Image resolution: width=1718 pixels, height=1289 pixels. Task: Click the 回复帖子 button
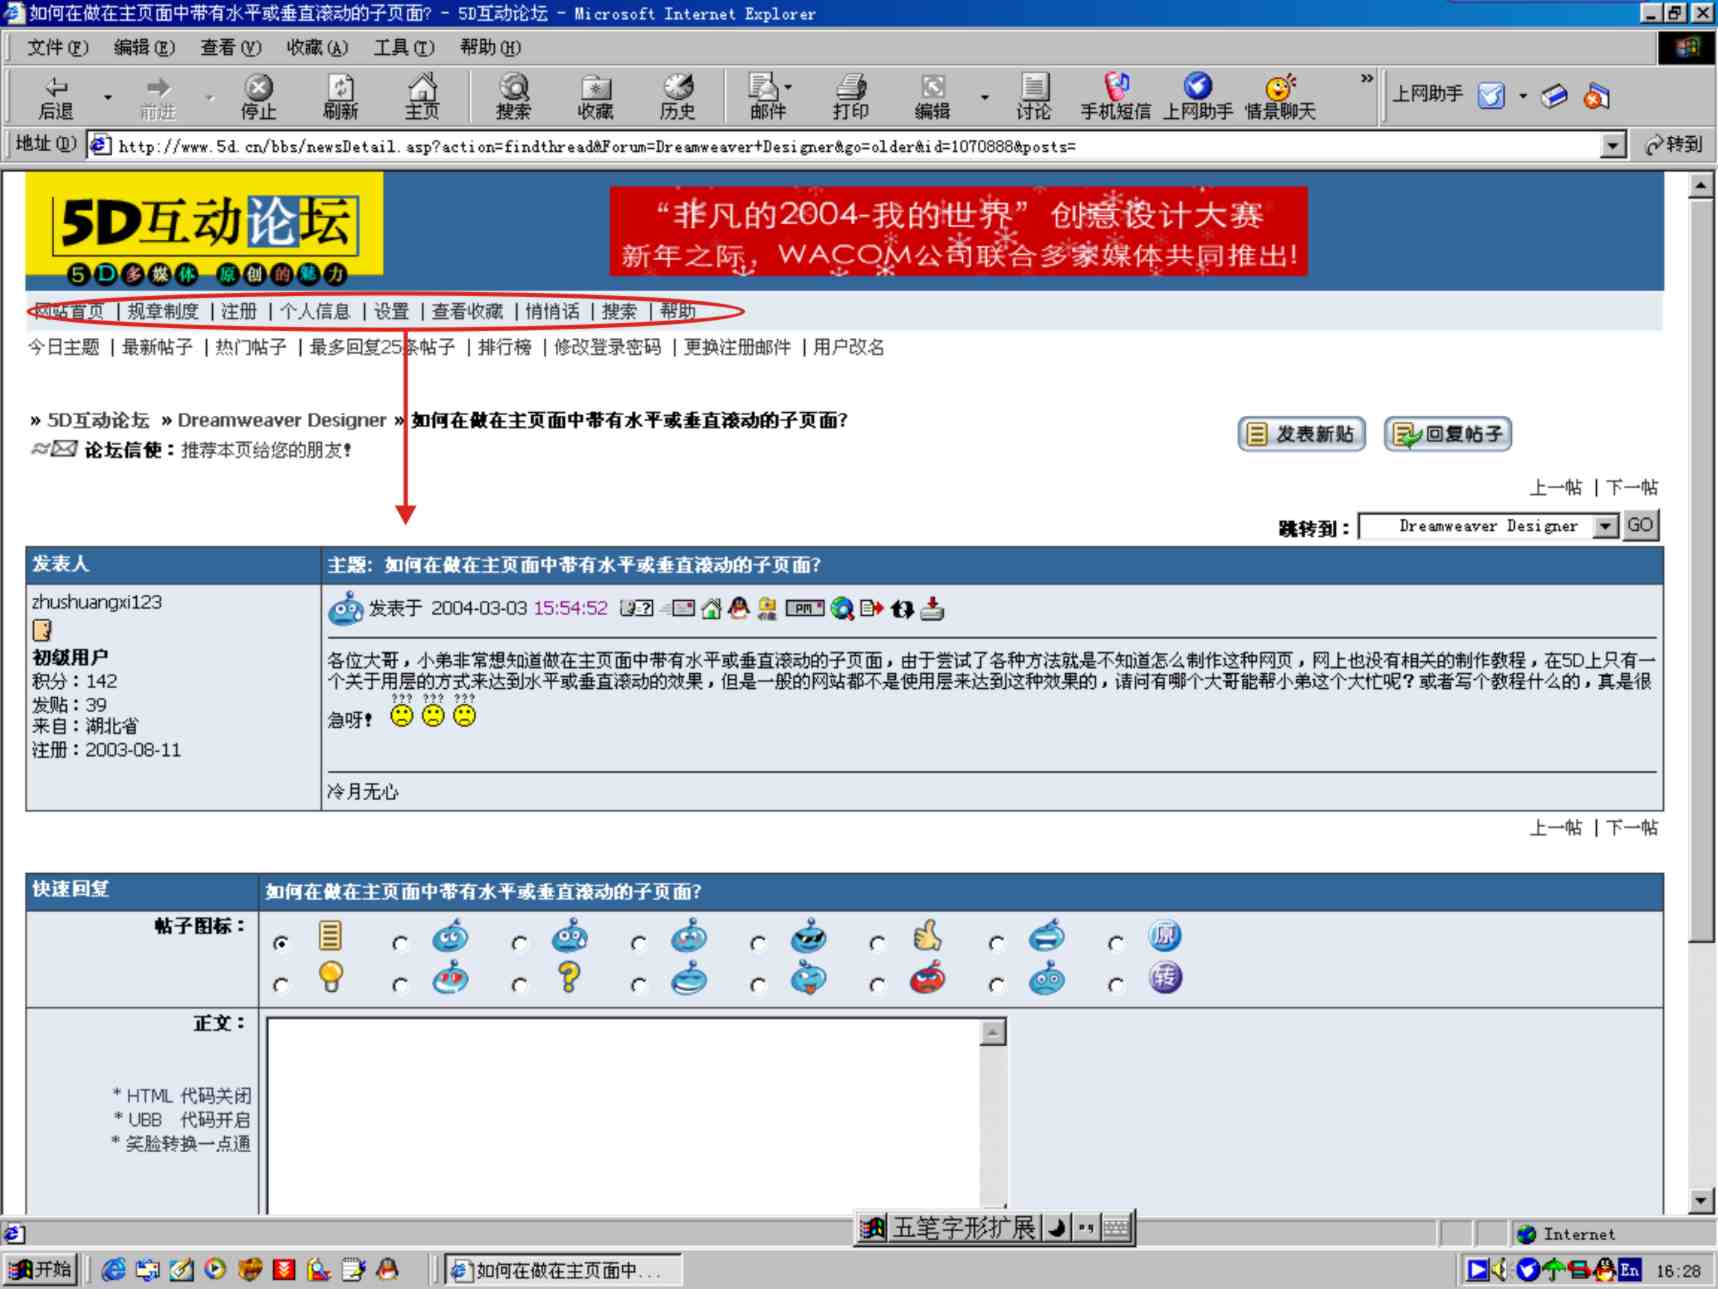(x=1447, y=434)
